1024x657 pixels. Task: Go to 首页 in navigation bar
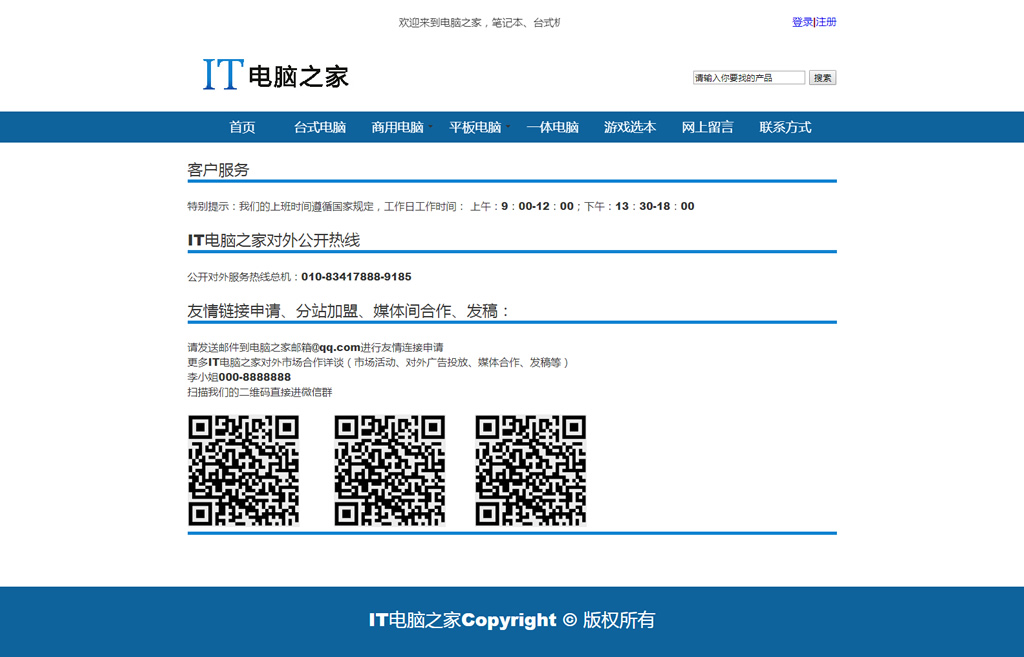coord(242,127)
